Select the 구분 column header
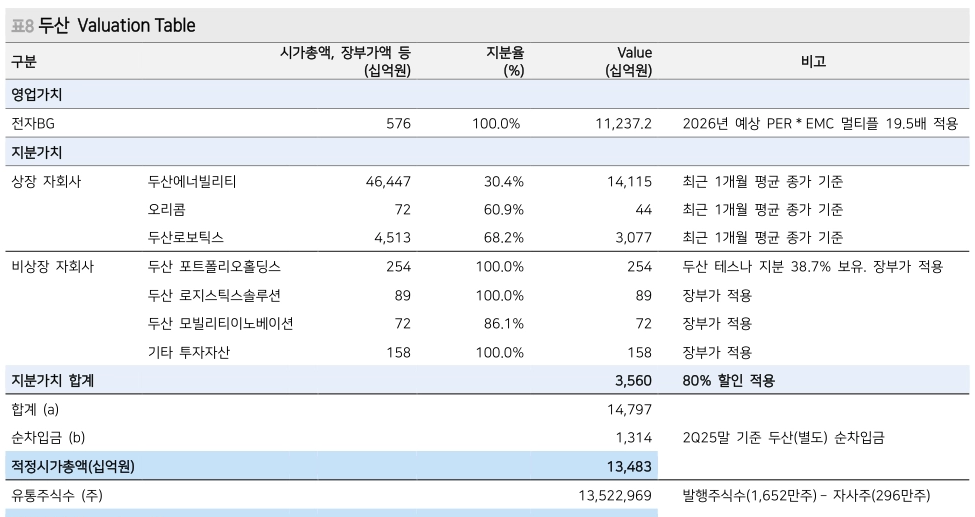Viewport: 975px width, 517px height. (24, 61)
